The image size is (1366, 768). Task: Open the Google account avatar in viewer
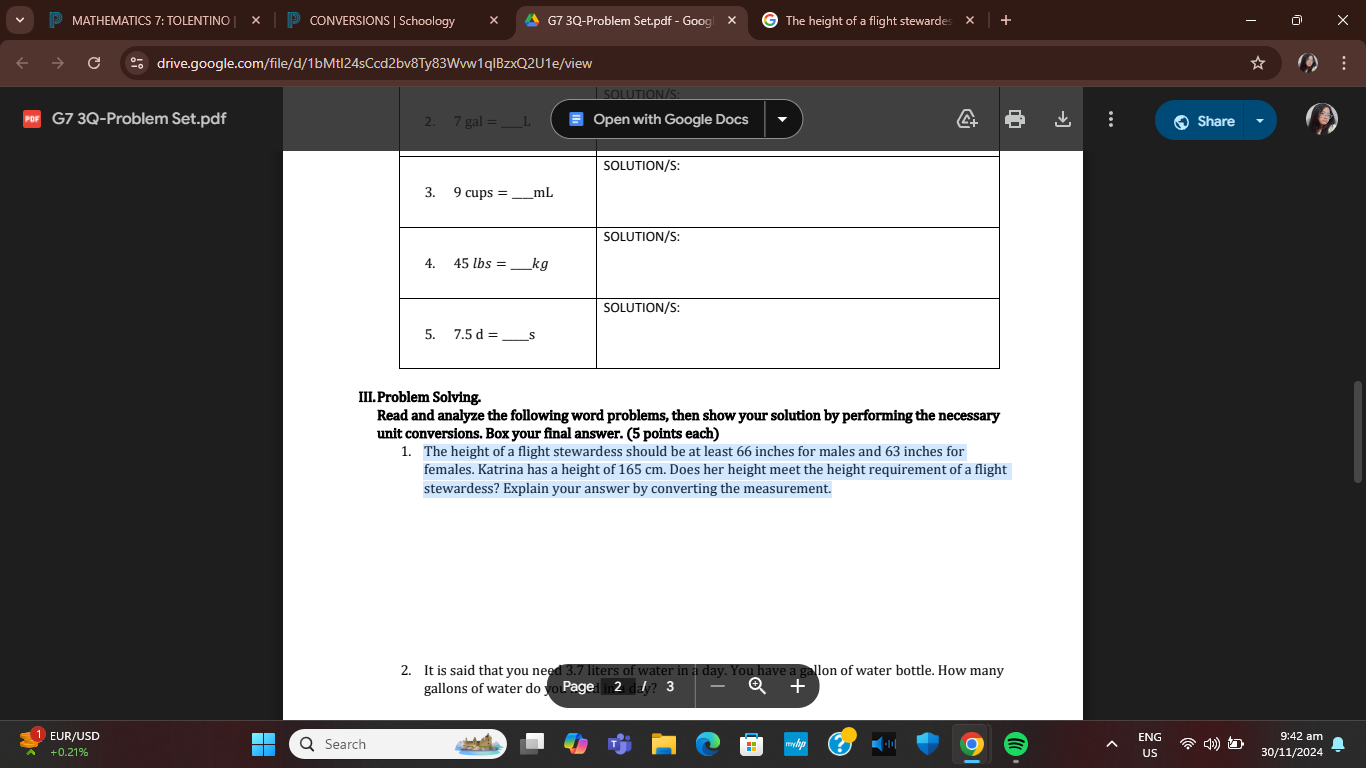1322,120
